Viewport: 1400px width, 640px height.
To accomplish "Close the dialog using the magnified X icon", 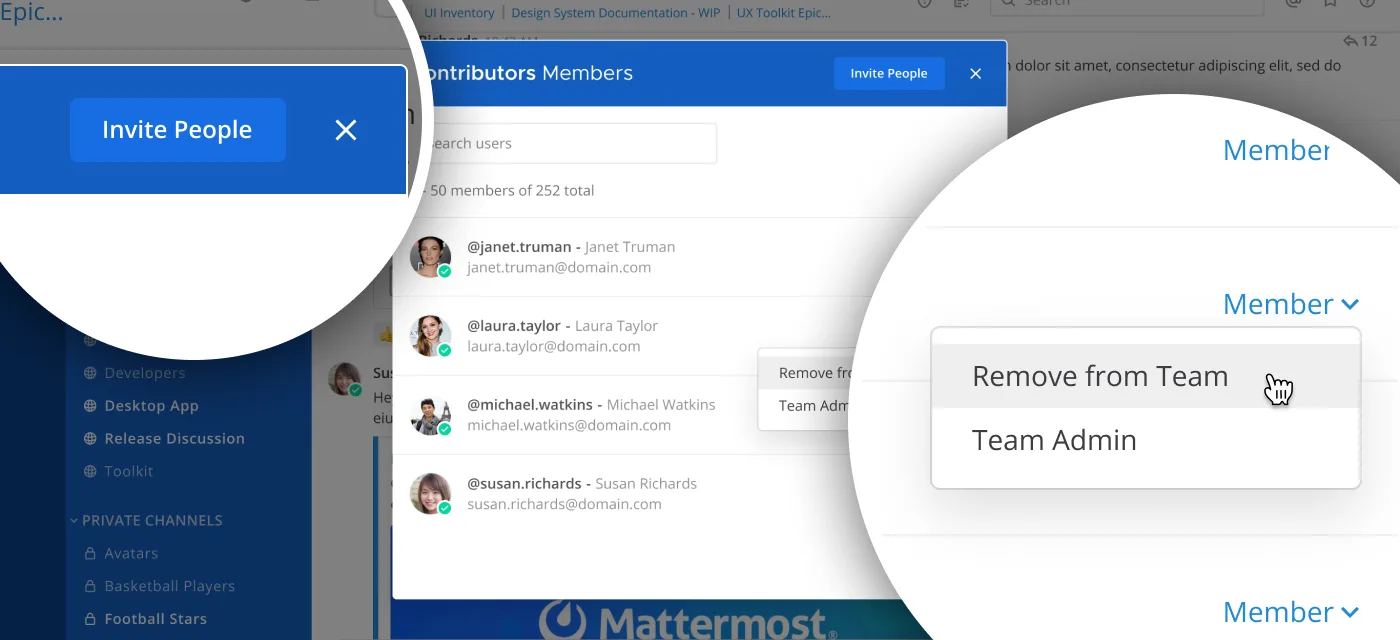I will point(346,130).
